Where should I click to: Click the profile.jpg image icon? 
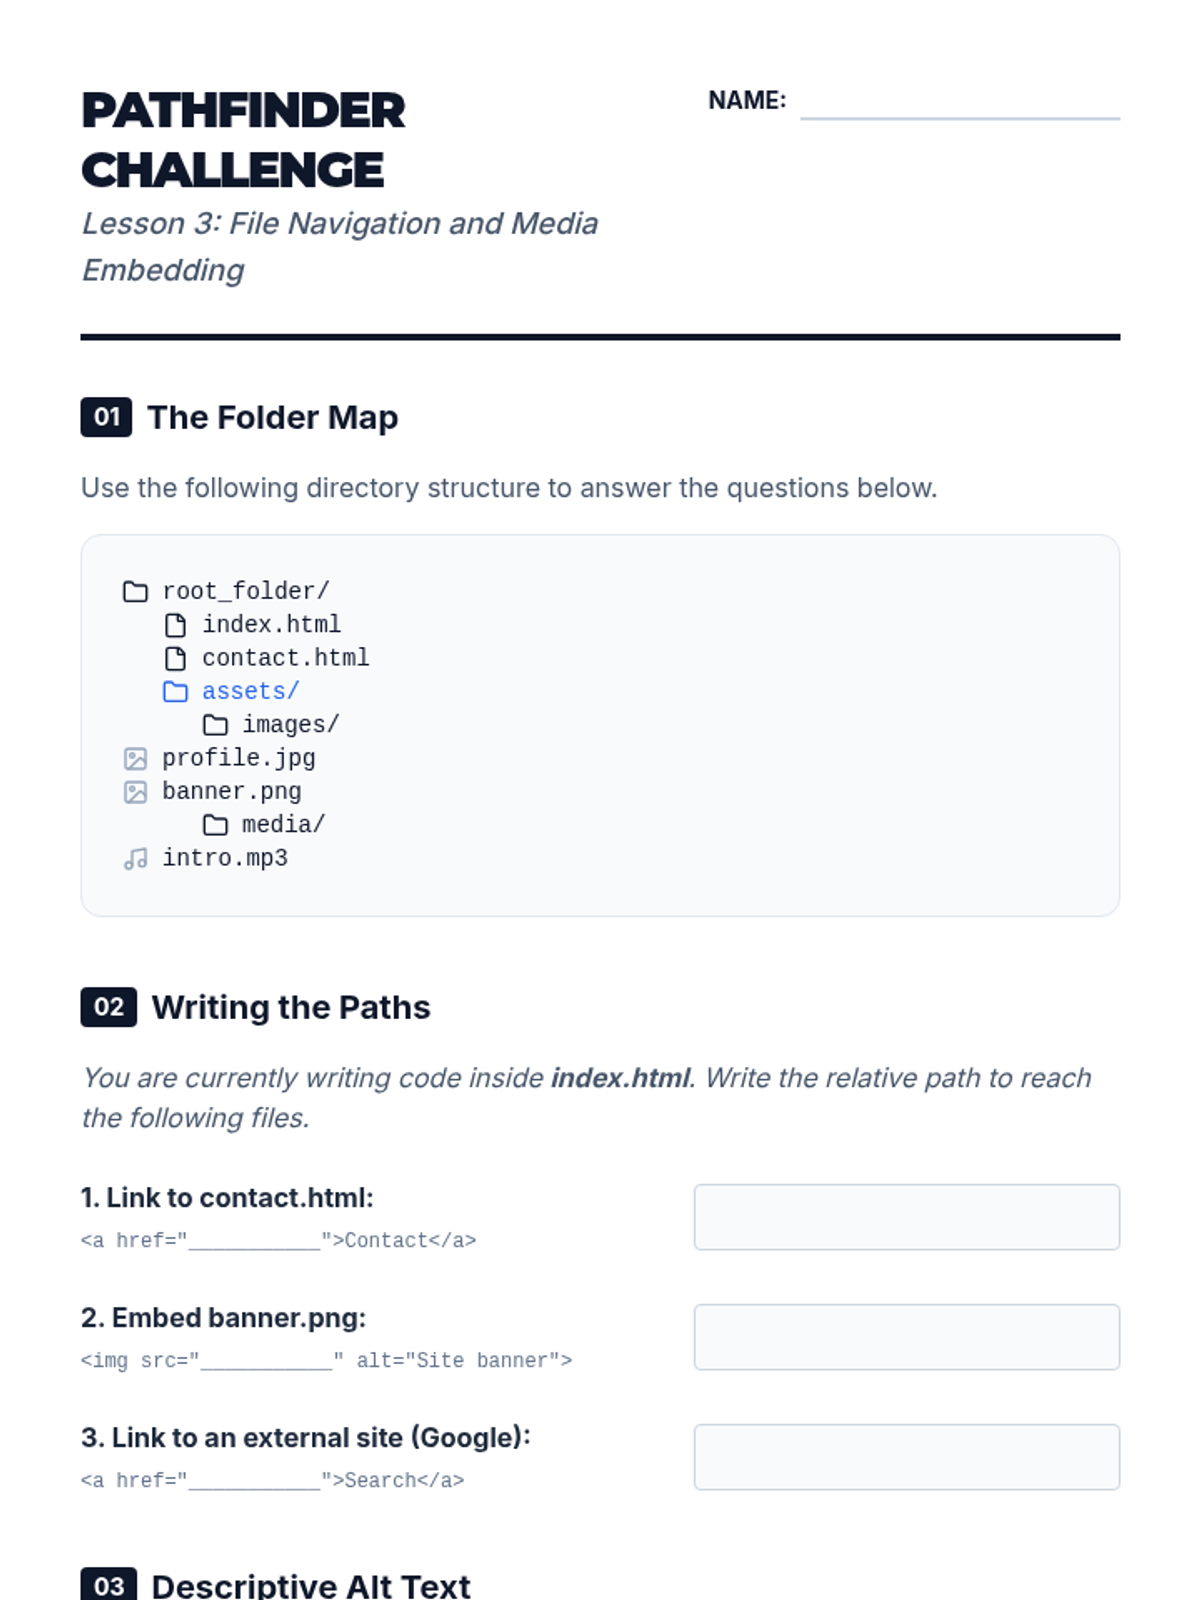(135, 759)
